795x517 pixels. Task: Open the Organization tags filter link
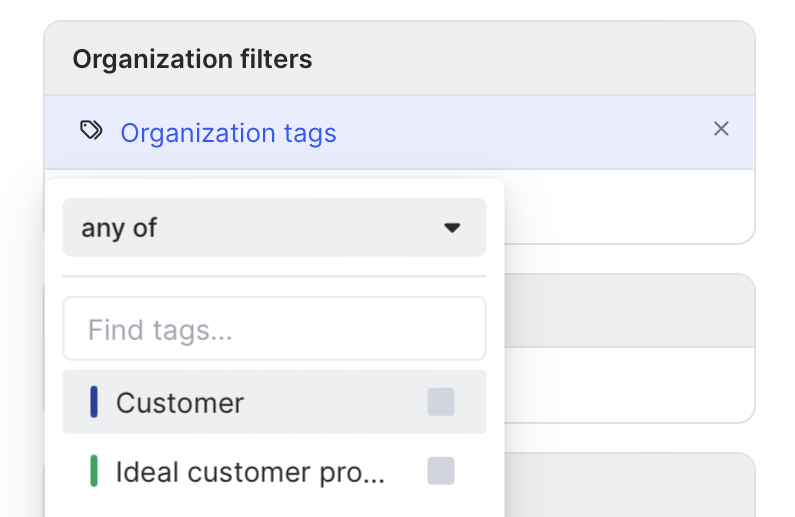pyautogui.click(x=228, y=133)
